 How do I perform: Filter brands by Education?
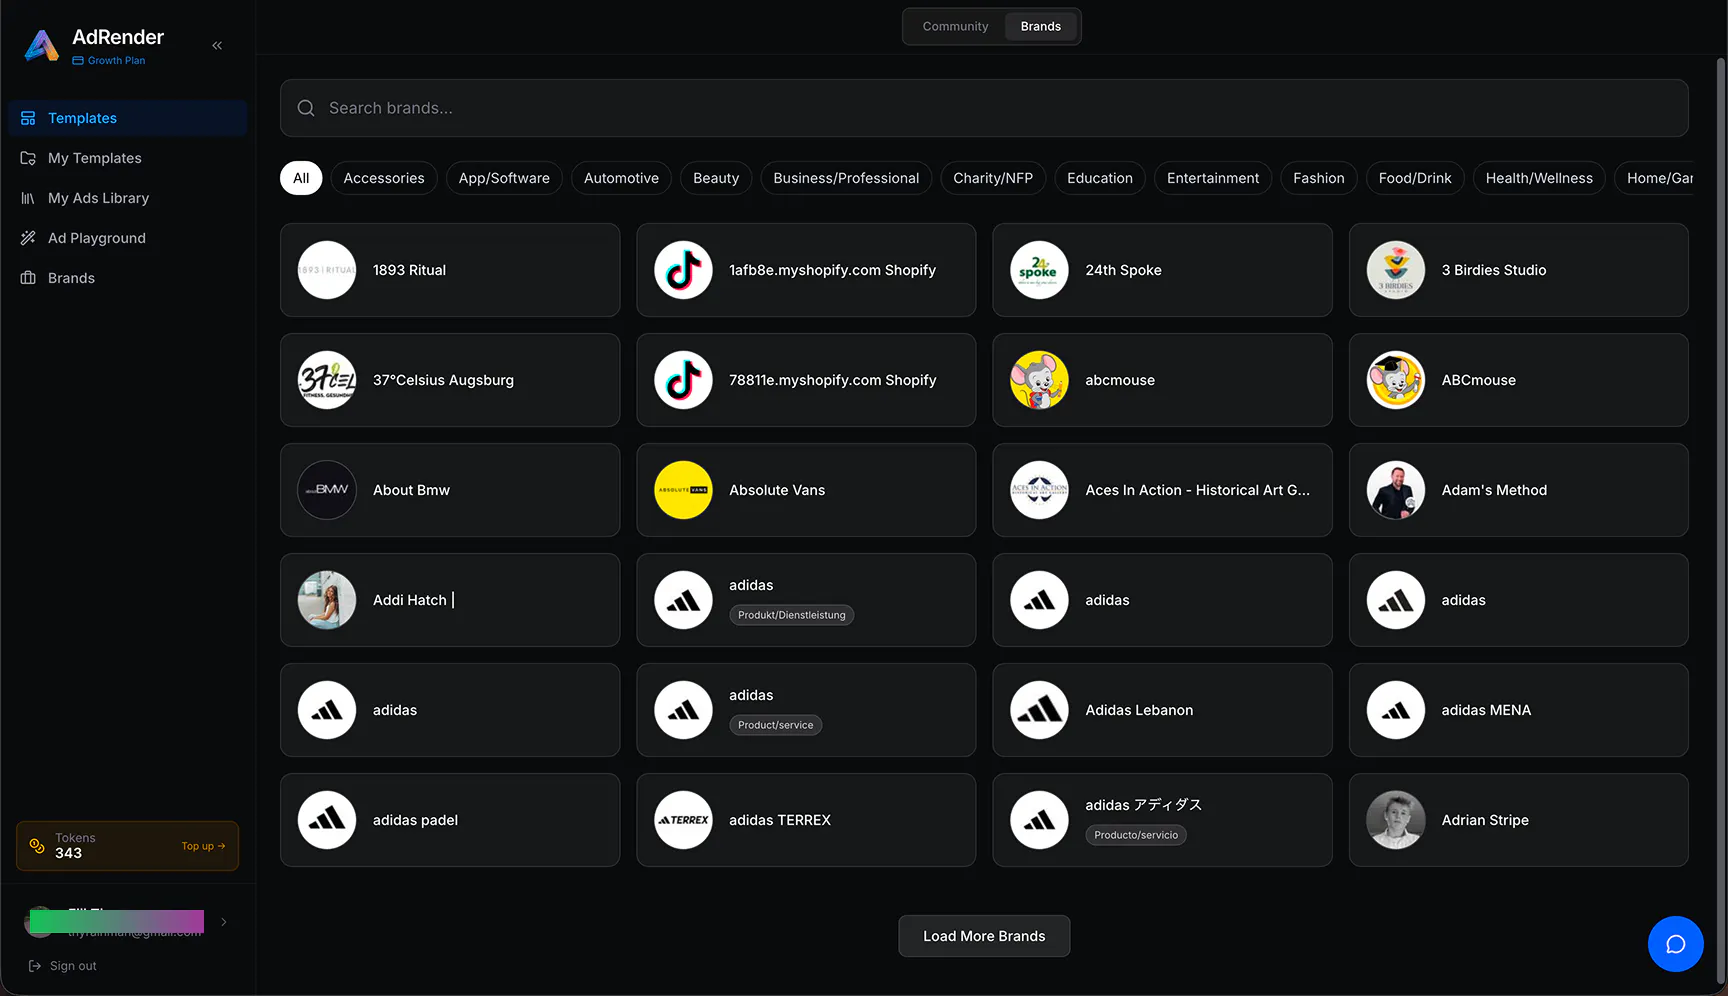[1100, 178]
